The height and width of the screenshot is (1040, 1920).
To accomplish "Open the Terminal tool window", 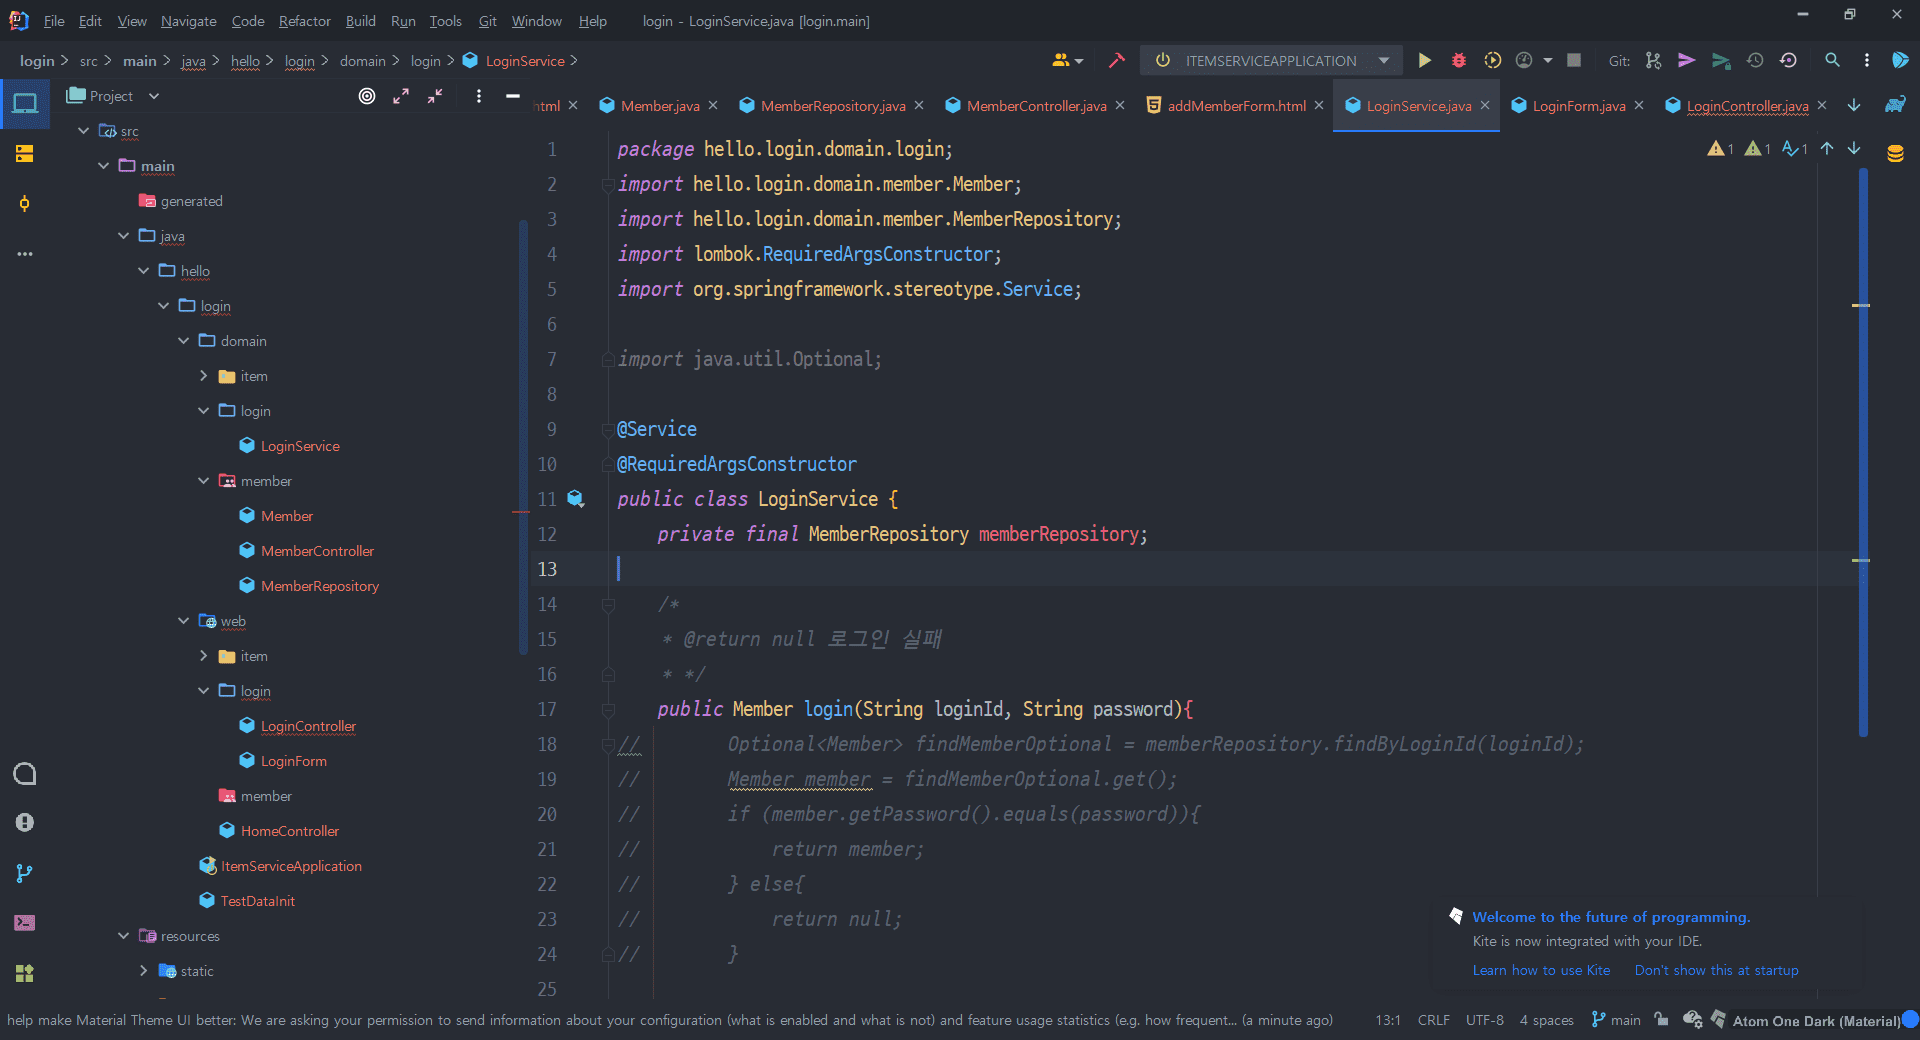I will pos(24,922).
